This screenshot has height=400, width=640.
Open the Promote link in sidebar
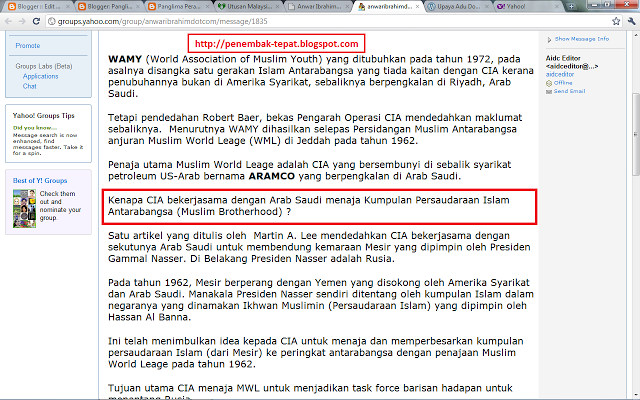point(28,46)
